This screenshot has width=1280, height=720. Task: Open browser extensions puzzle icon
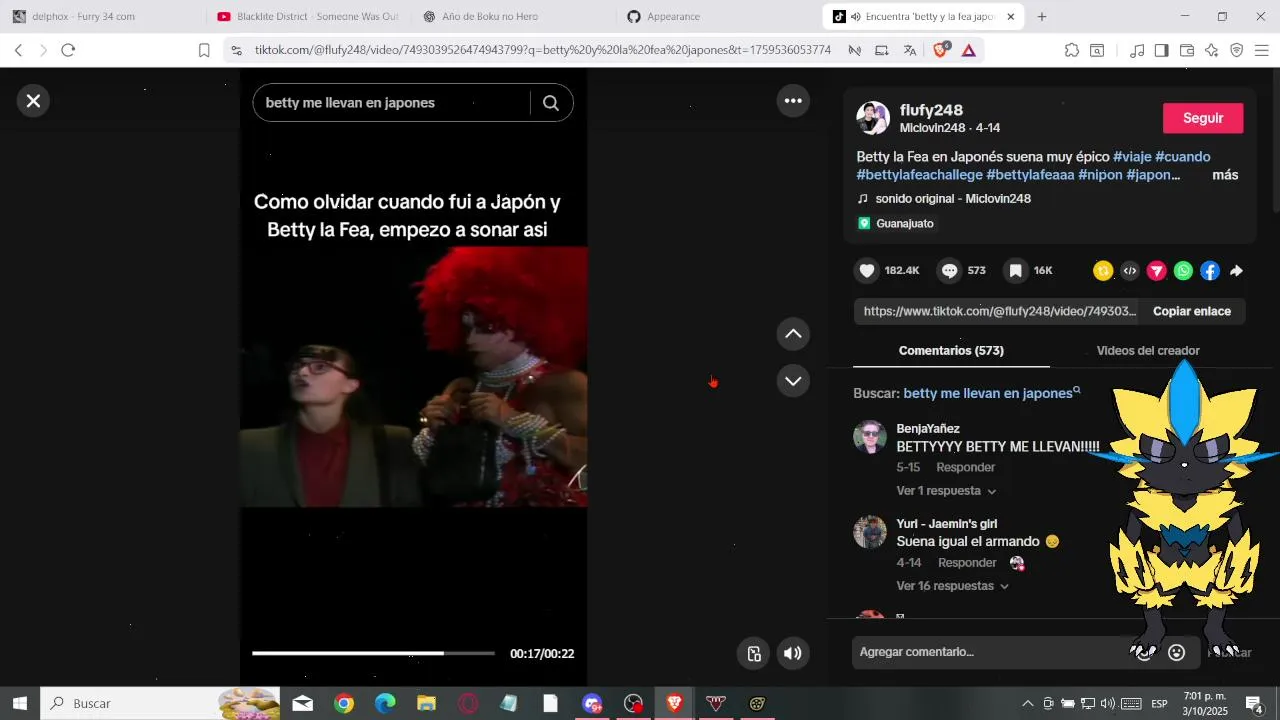[x=1072, y=50]
